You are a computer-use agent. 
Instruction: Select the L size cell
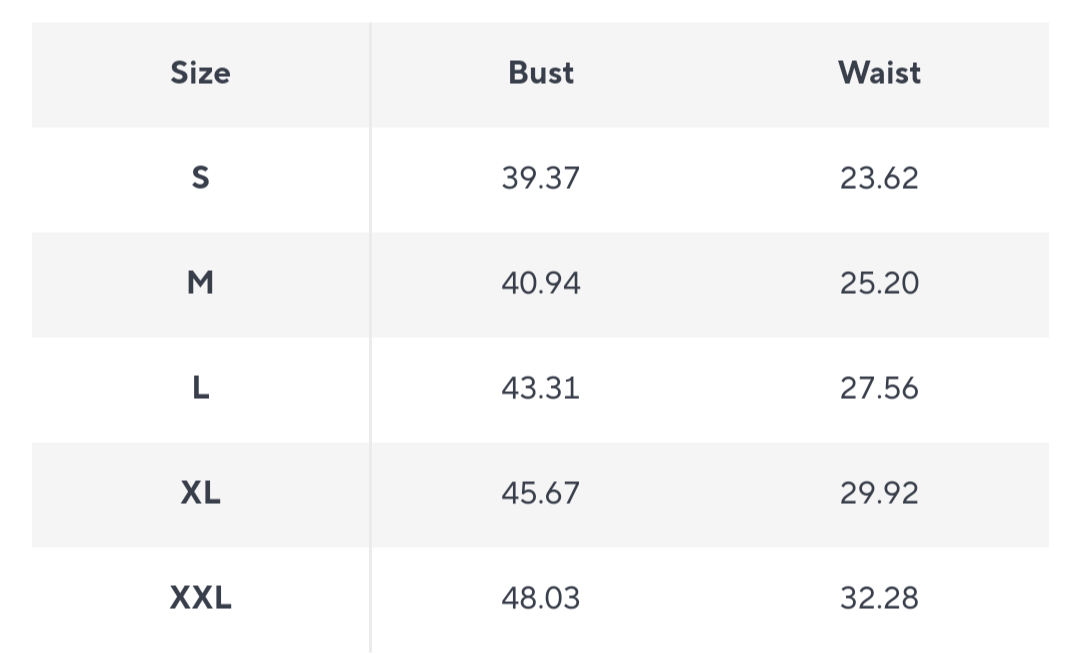pyautogui.click(x=200, y=388)
